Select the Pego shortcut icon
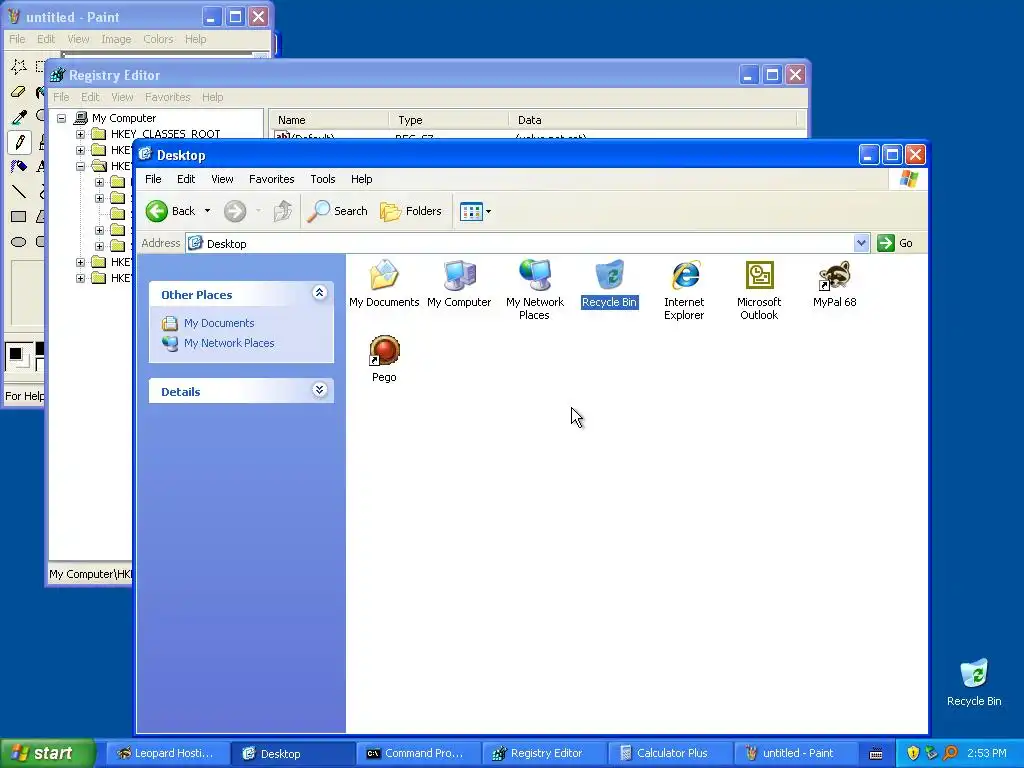1024x768 pixels. [x=384, y=359]
